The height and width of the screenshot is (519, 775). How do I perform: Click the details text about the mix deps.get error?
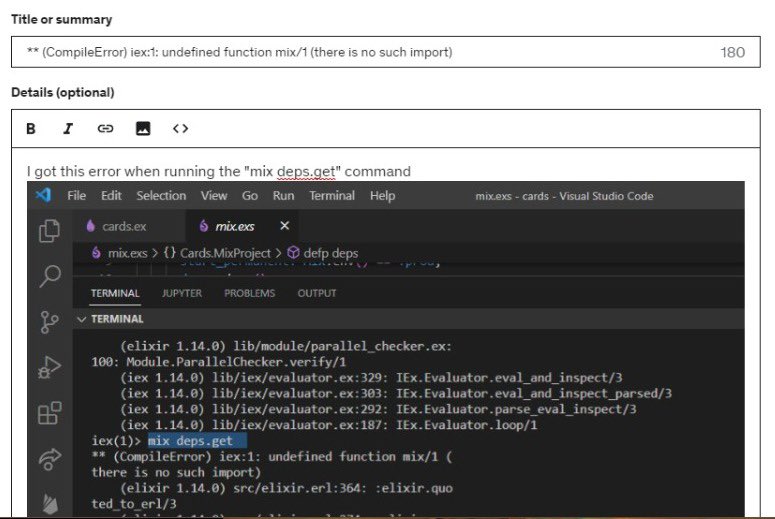coord(218,172)
